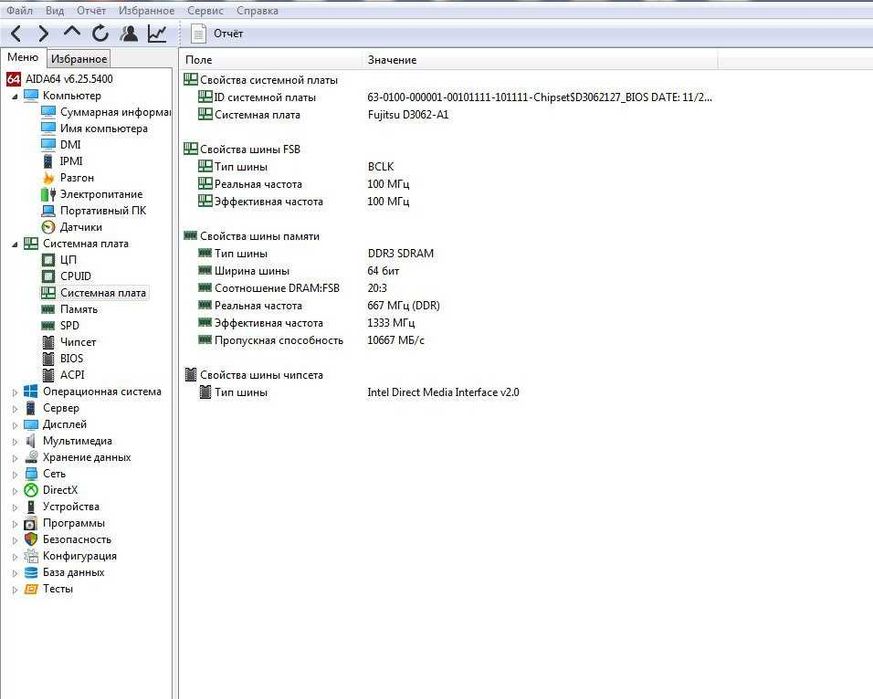
Task: Click the Тесты benchmark icon
Action: 31,589
